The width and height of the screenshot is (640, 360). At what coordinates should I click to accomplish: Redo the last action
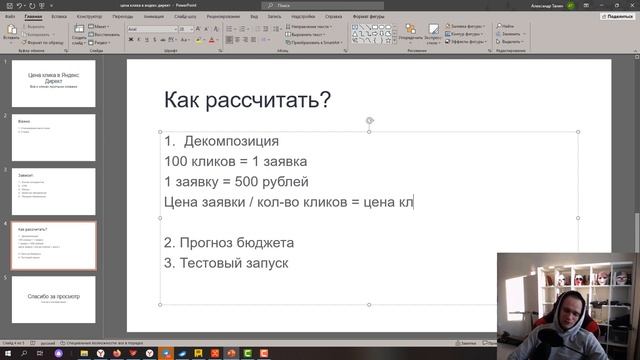pos(32,6)
